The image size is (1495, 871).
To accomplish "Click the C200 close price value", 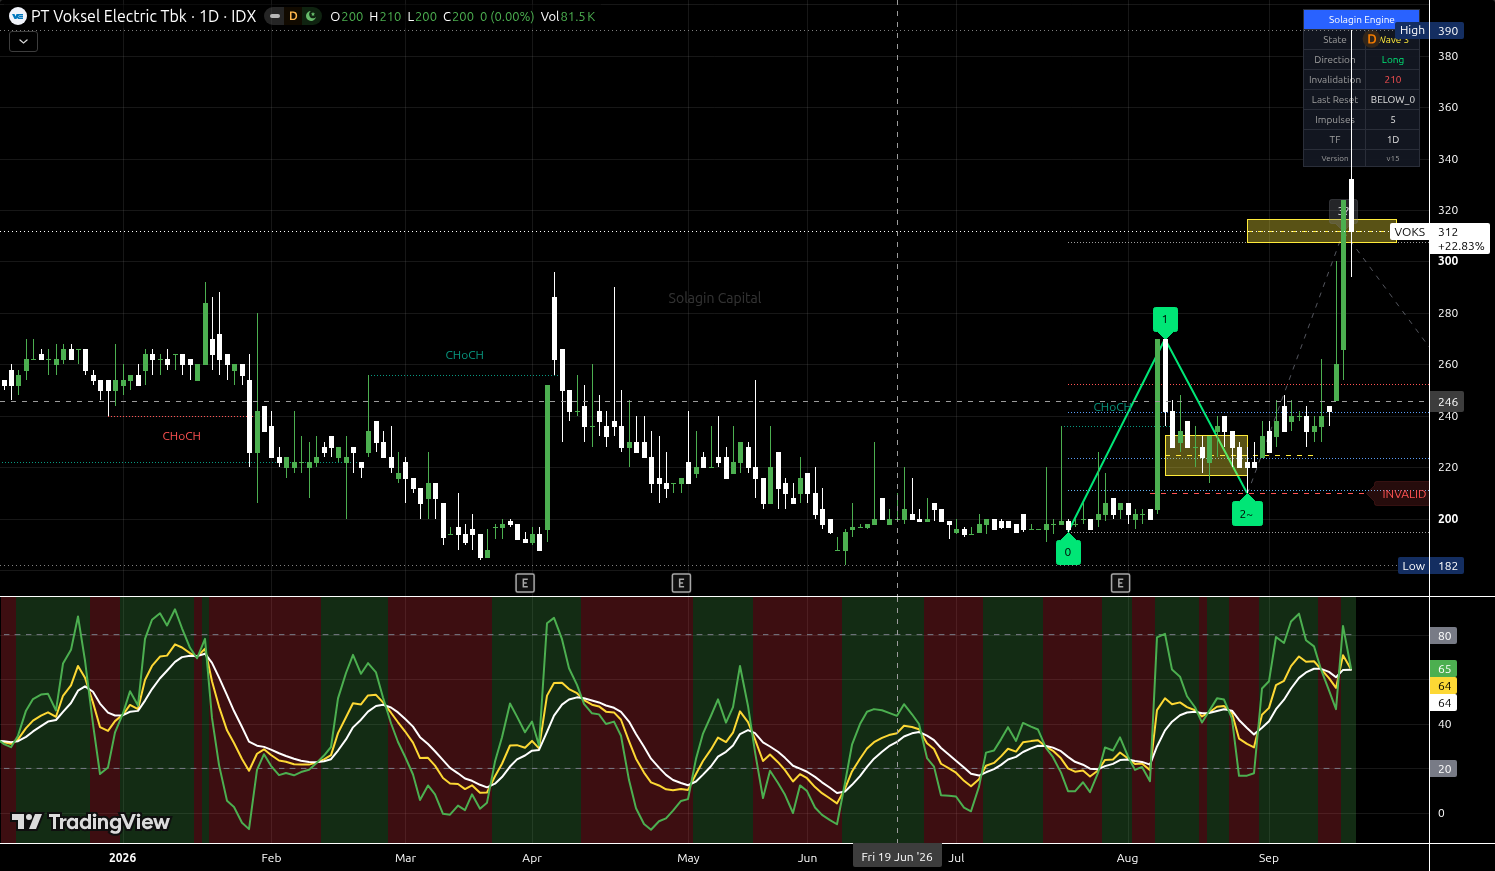I will click(459, 16).
